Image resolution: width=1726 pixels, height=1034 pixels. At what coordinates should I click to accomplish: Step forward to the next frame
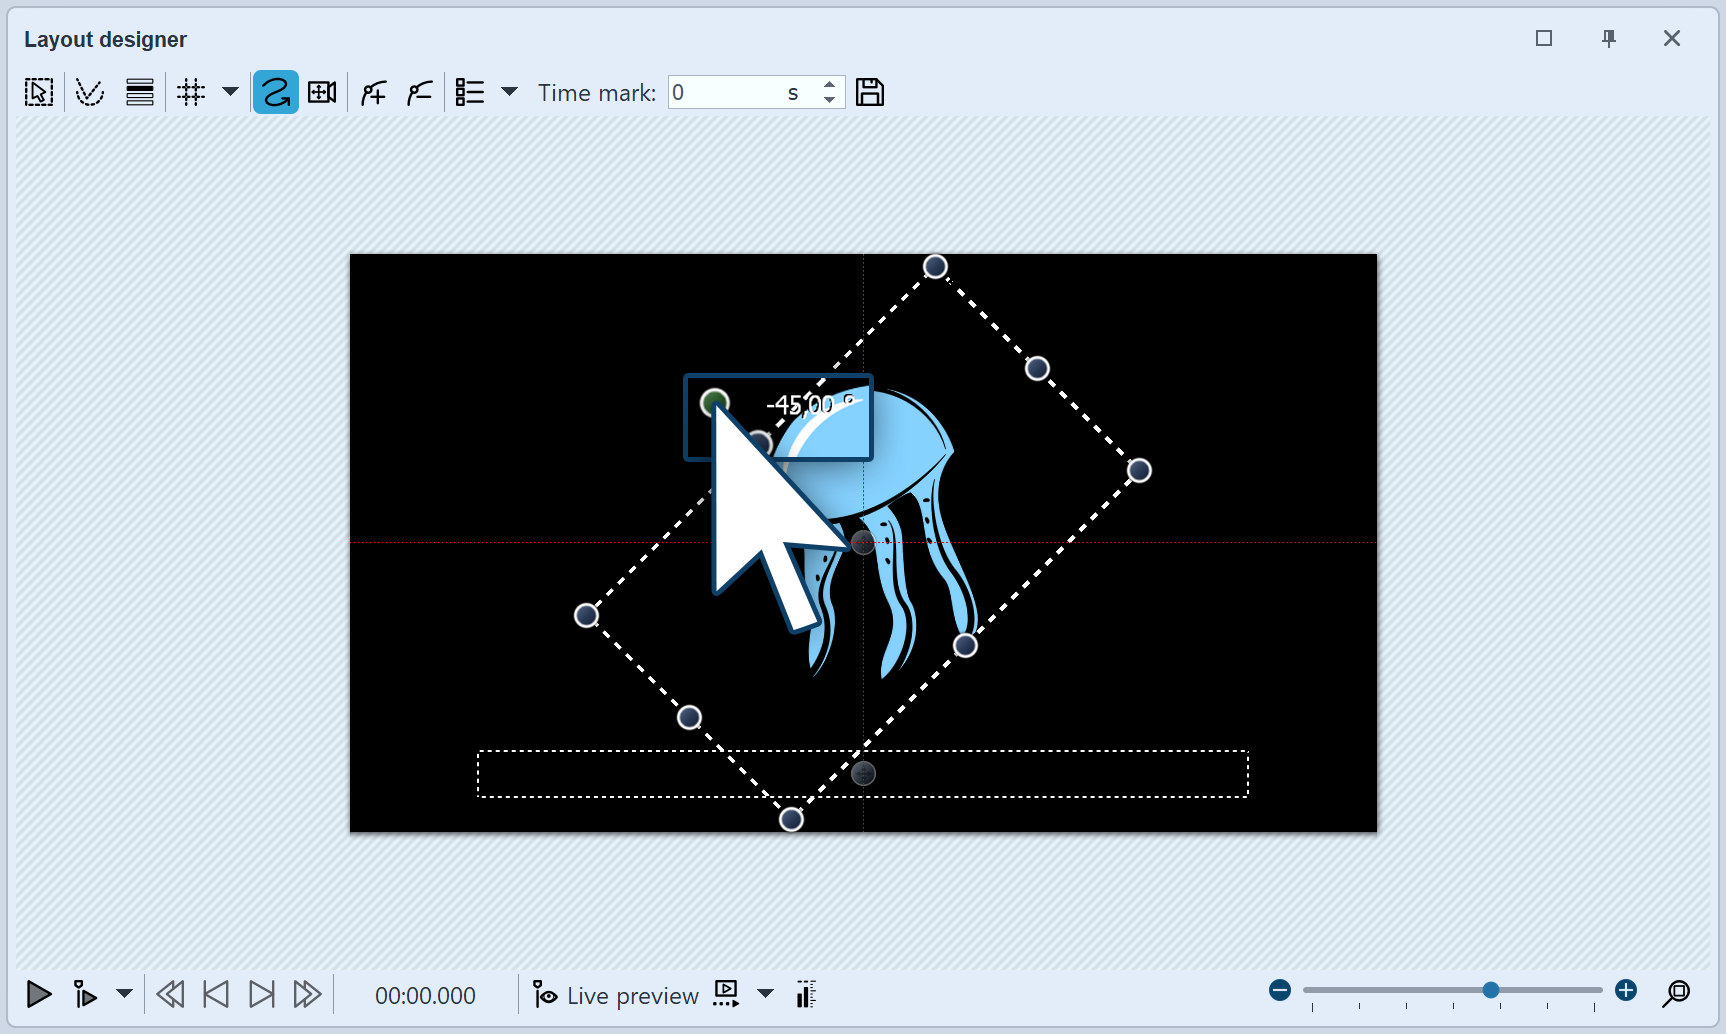[x=262, y=994]
